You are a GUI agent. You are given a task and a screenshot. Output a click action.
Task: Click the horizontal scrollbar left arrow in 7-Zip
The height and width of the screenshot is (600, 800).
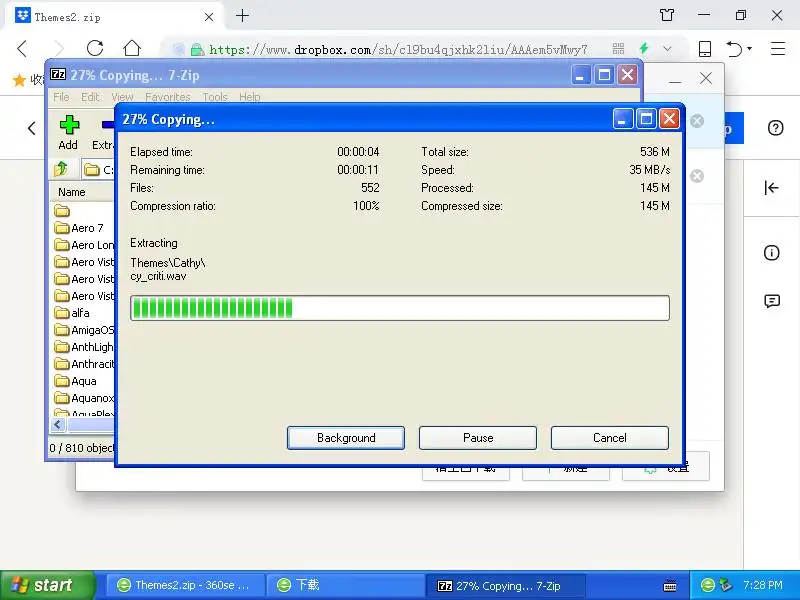coord(58,424)
